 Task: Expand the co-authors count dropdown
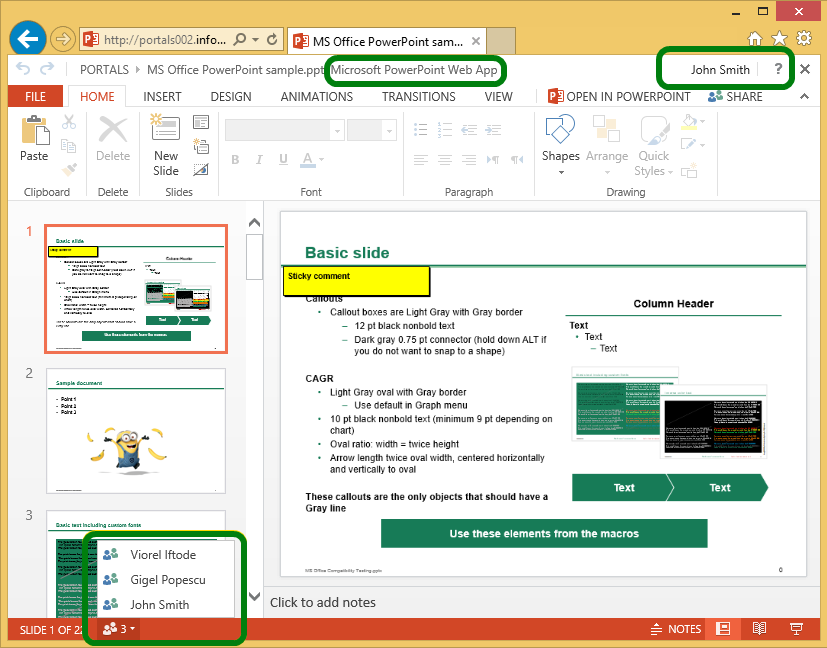(119, 628)
